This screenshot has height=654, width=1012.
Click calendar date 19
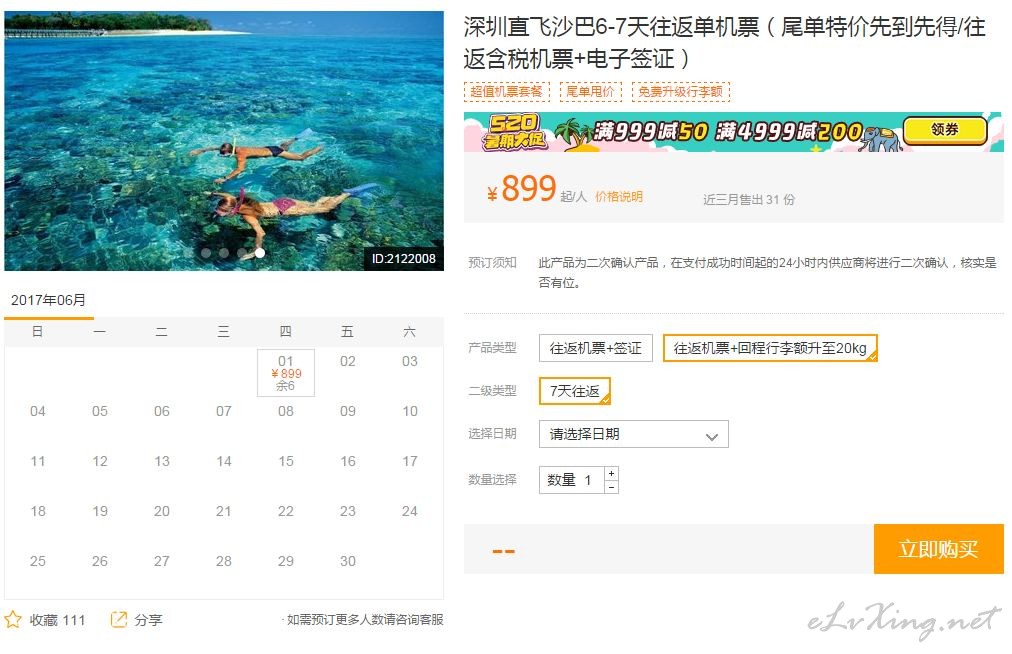100,511
